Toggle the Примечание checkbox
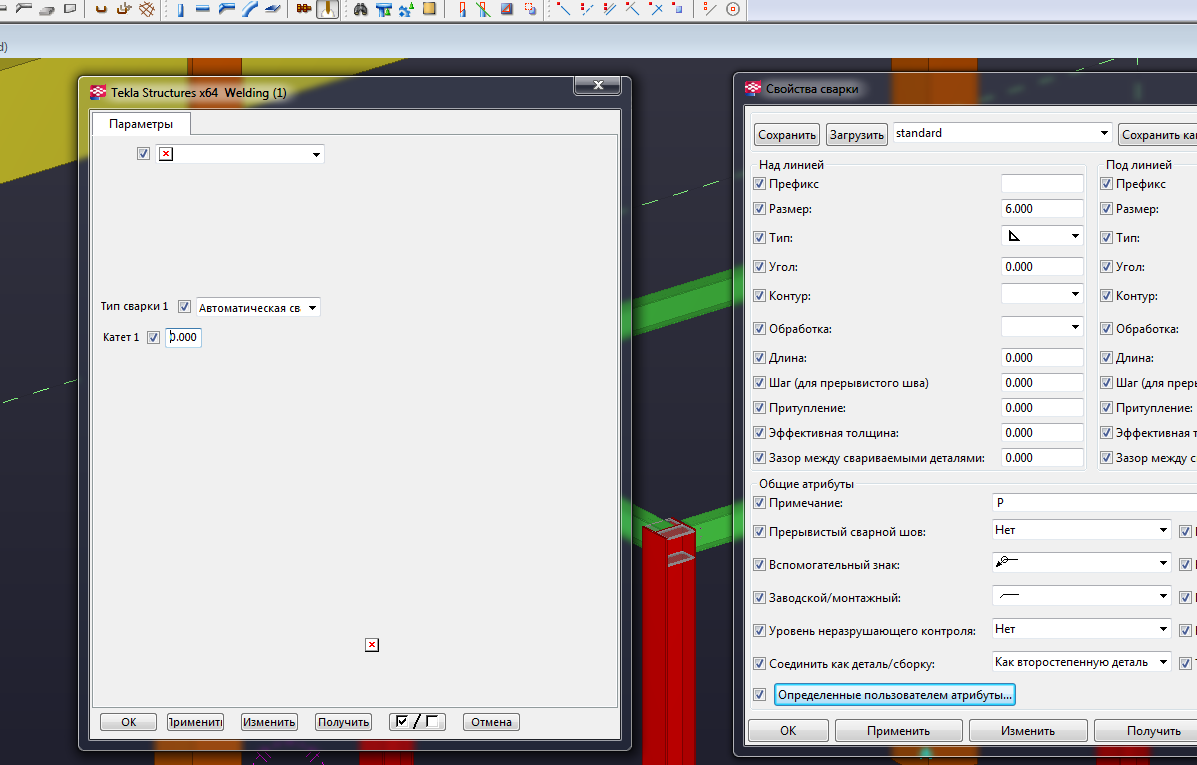The width and height of the screenshot is (1197, 765). [760, 502]
